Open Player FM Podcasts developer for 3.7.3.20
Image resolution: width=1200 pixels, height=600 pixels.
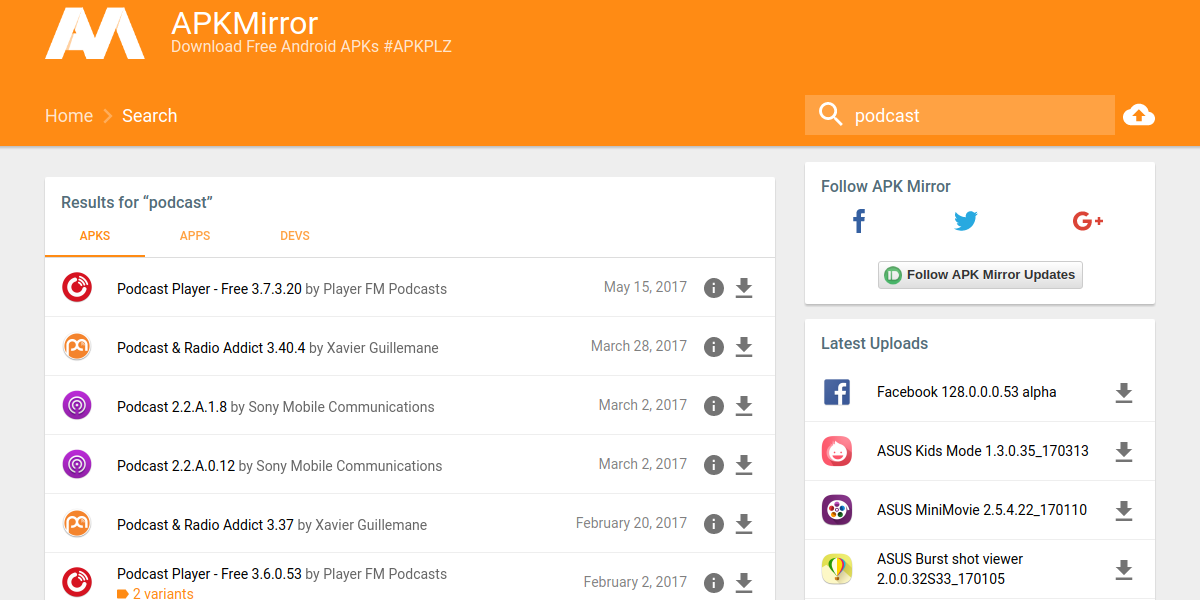coord(384,289)
